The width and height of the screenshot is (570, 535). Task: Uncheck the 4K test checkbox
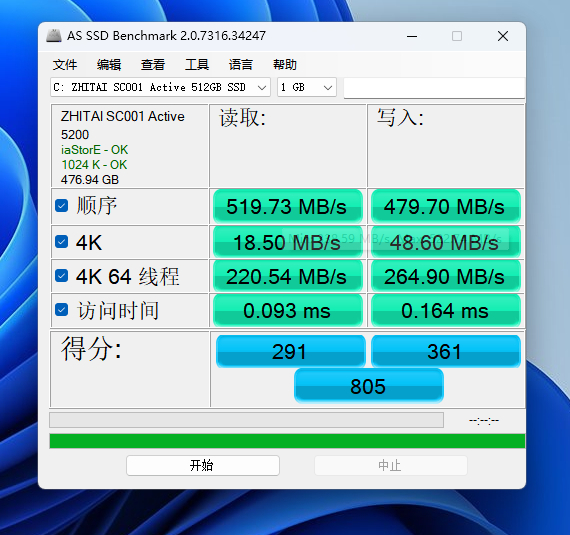tap(61, 241)
